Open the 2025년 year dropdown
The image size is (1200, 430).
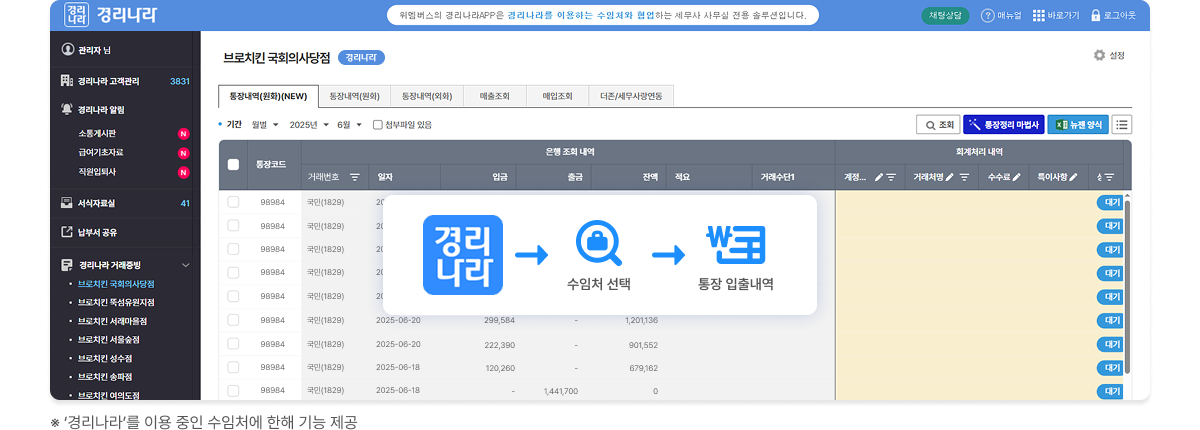coord(309,125)
